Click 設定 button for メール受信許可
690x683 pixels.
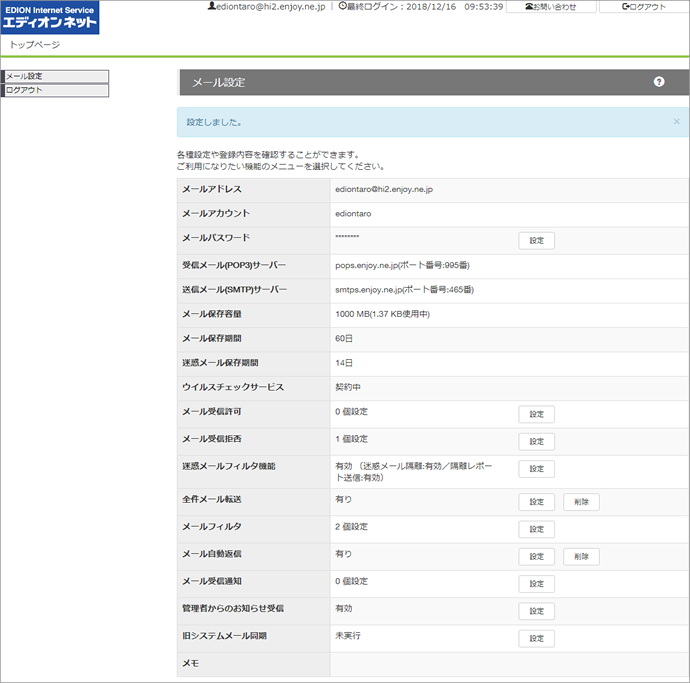(536, 414)
